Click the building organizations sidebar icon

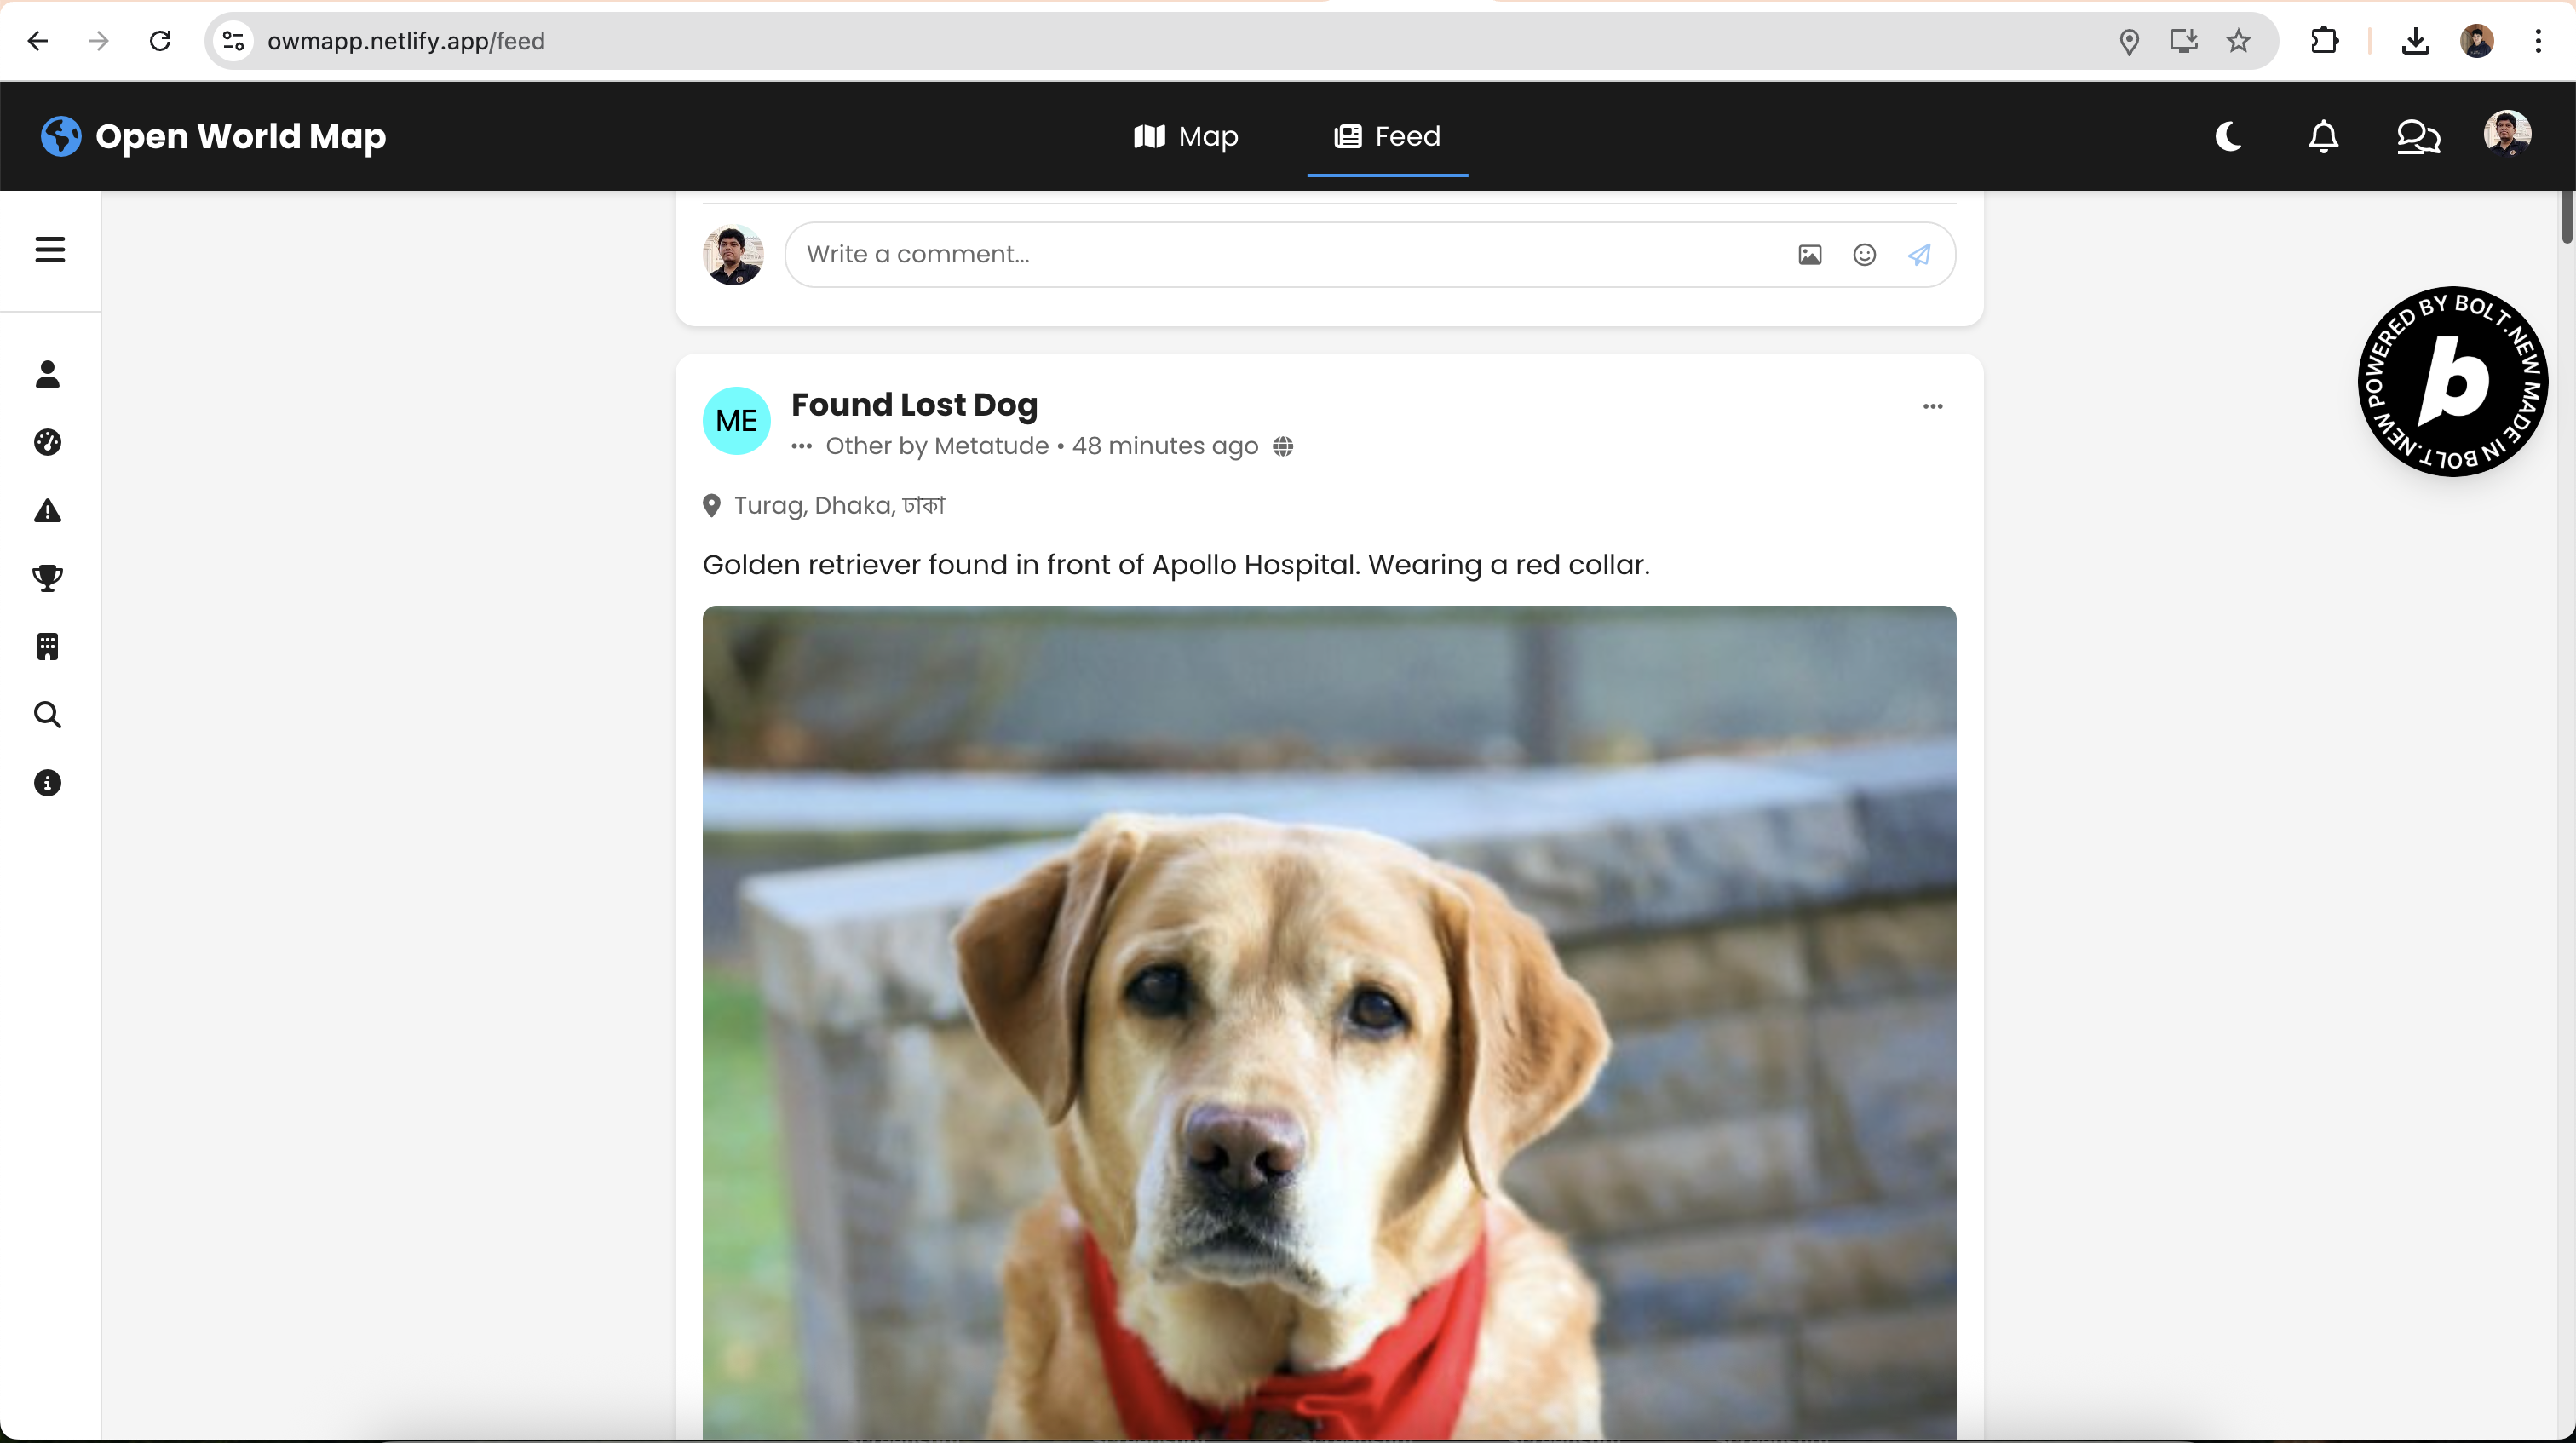pyautogui.click(x=47, y=646)
